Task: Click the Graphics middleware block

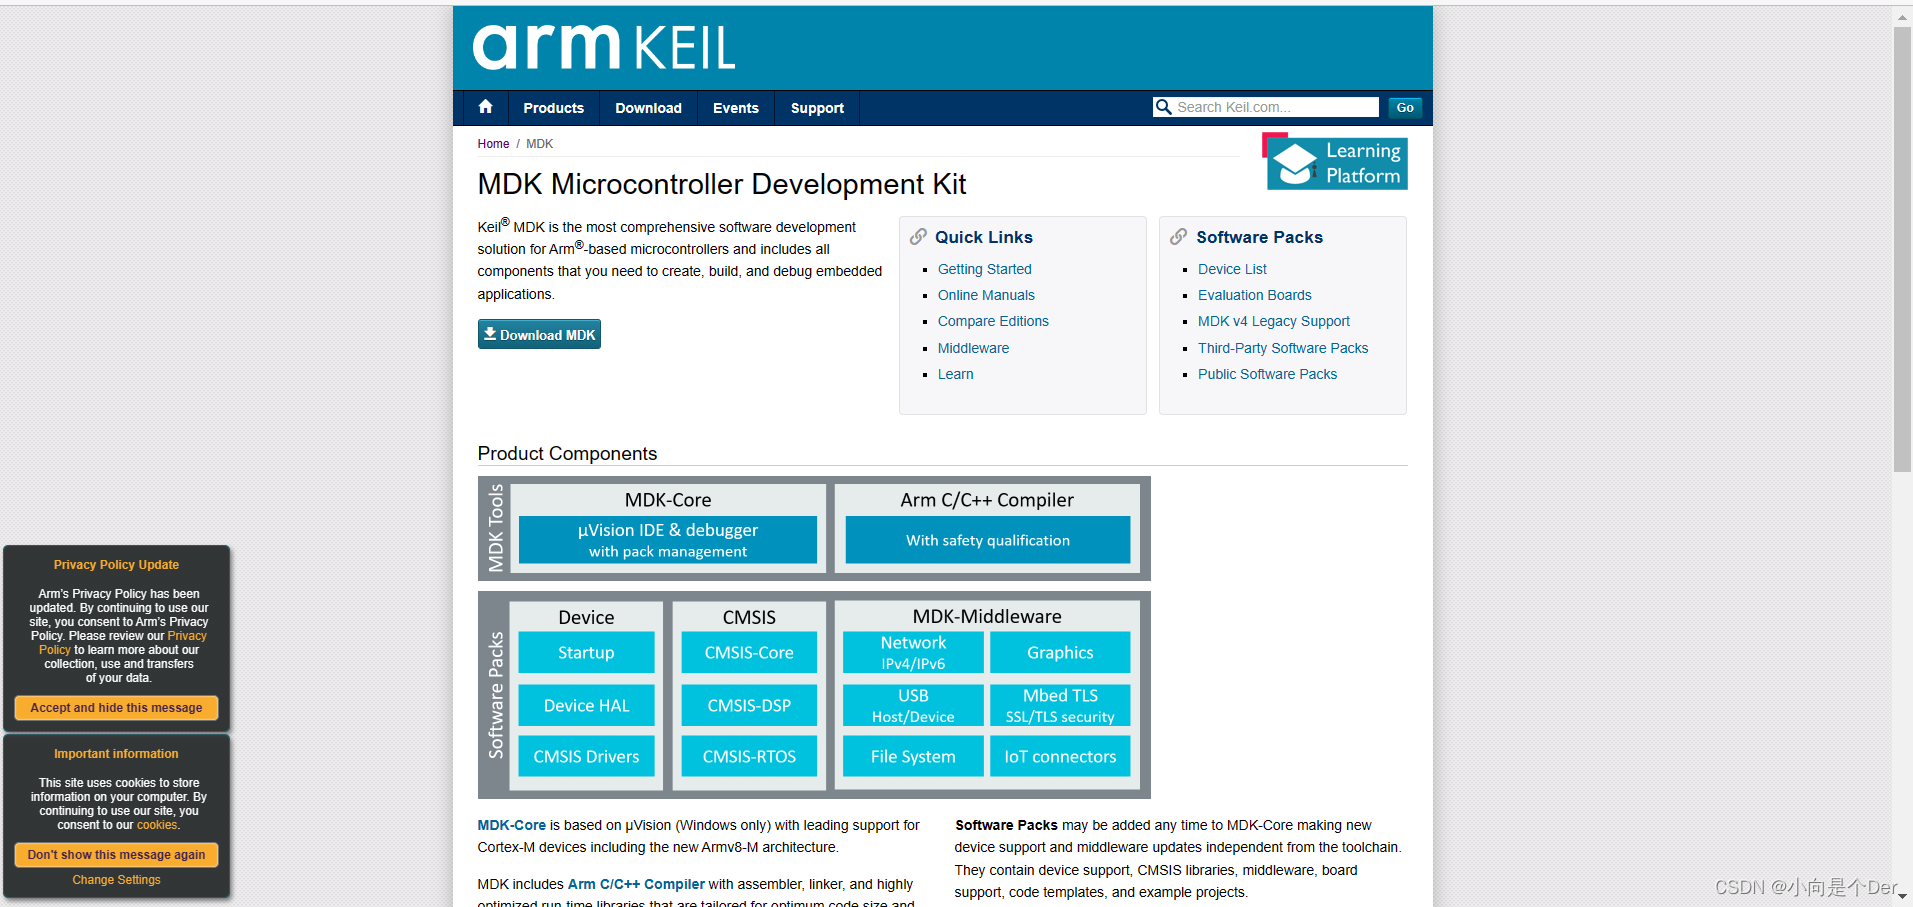Action: point(1060,652)
